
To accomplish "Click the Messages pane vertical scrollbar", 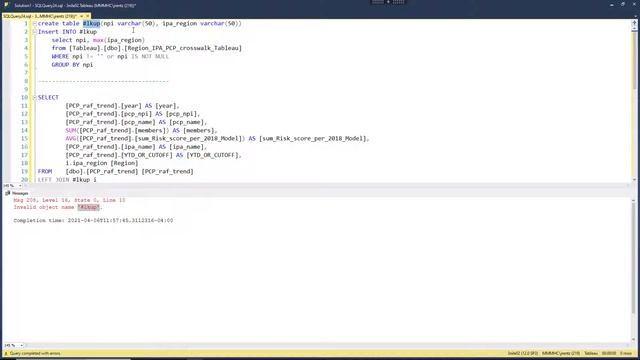I will click(x=634, y=269).
